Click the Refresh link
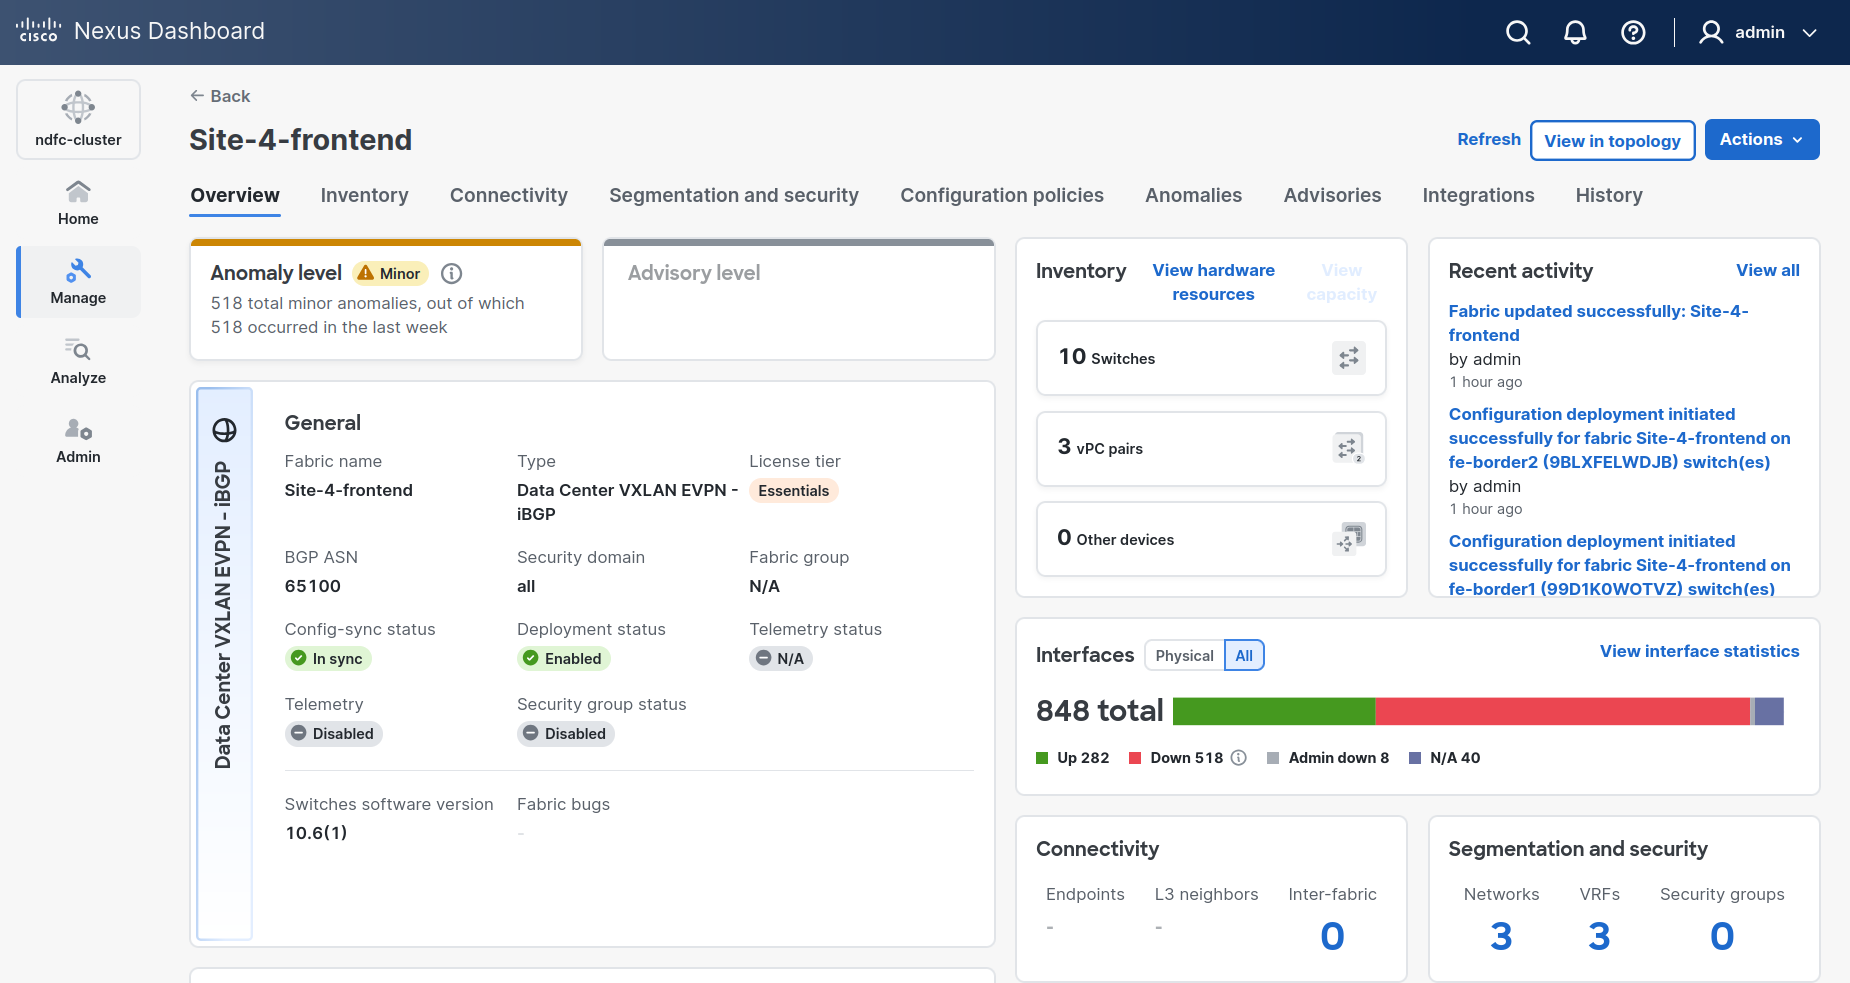 [x=1489, y=140]
